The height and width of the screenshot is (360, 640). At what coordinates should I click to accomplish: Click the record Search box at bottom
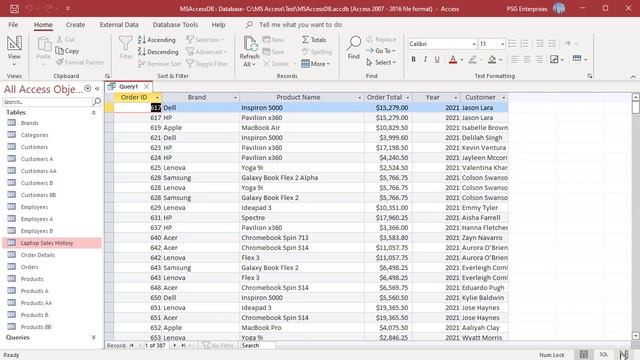click(258, 345)
